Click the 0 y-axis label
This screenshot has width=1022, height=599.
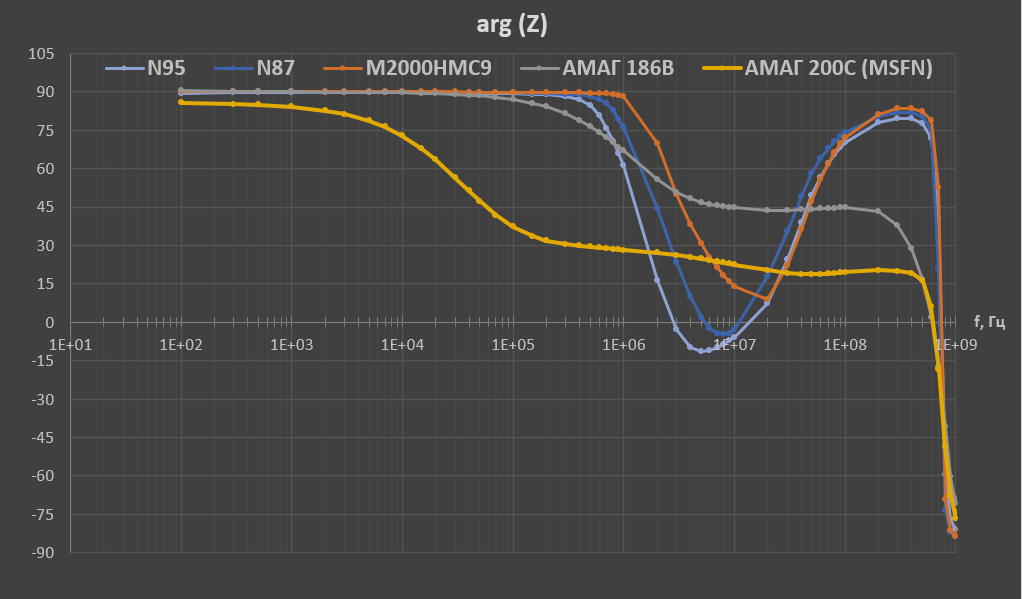(50, 323)
